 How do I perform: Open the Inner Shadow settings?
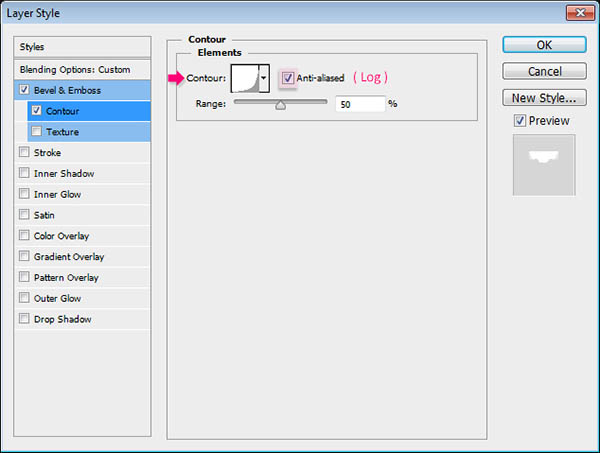click(x=82, y=173)
